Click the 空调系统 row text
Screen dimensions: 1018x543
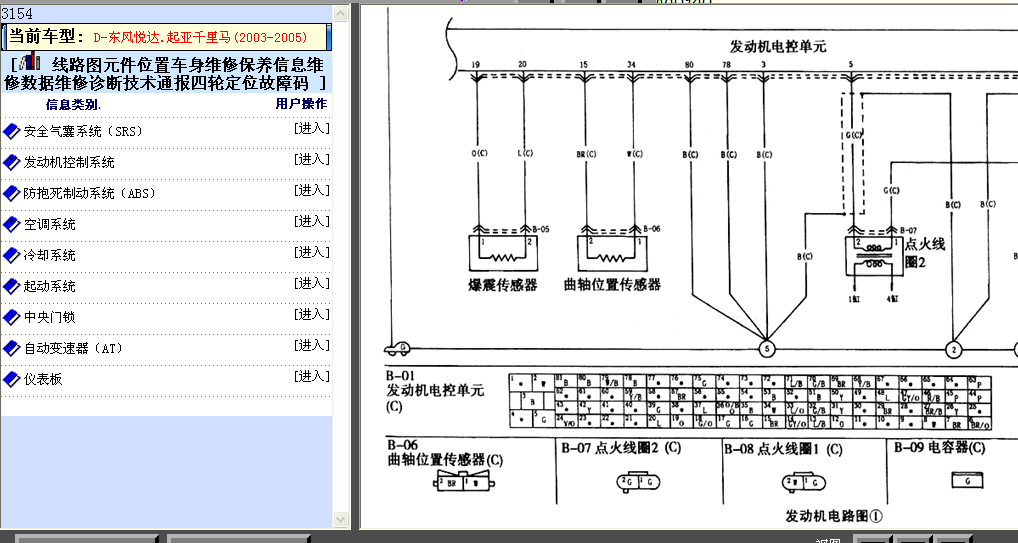coord(49,225)
